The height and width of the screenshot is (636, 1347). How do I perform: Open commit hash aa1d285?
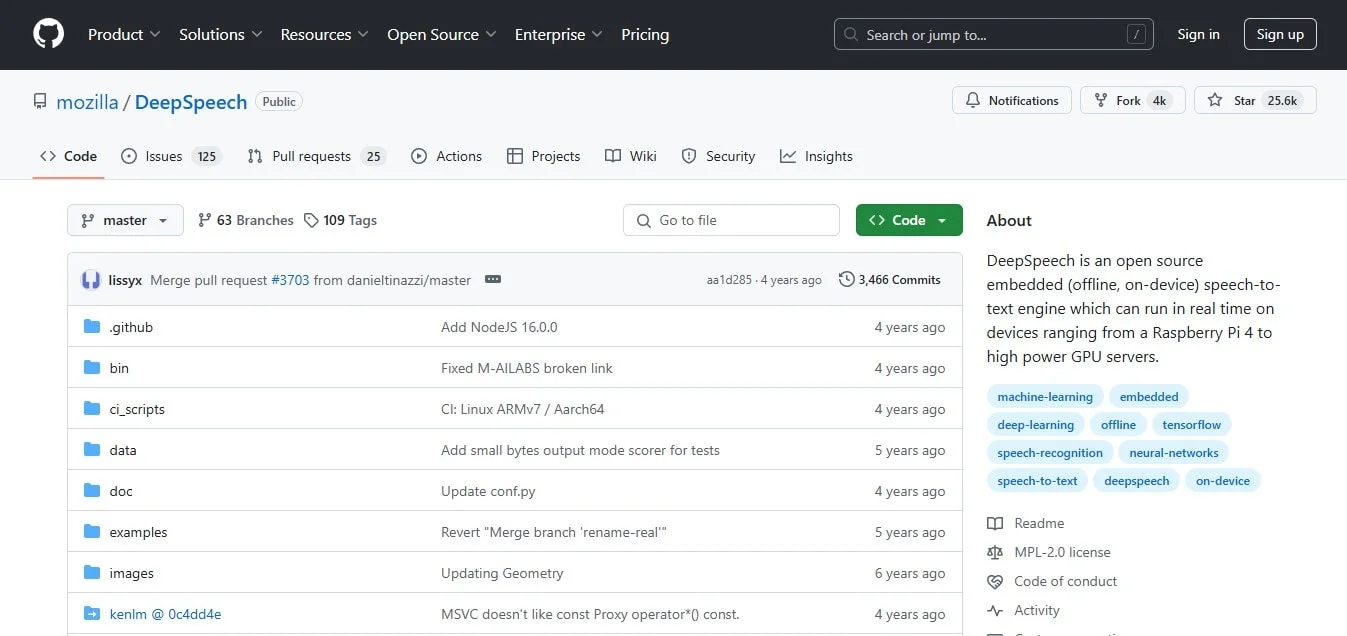click(731, 280)
